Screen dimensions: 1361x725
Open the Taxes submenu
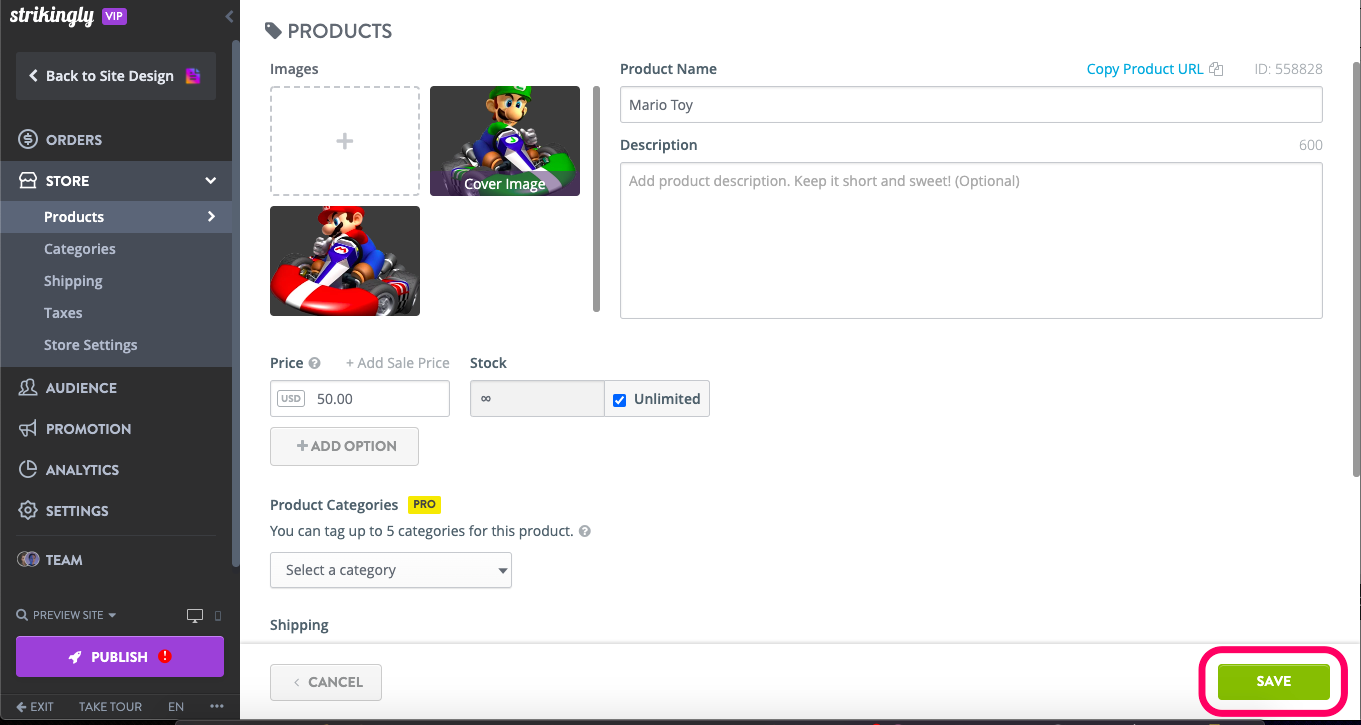[63, 313]
